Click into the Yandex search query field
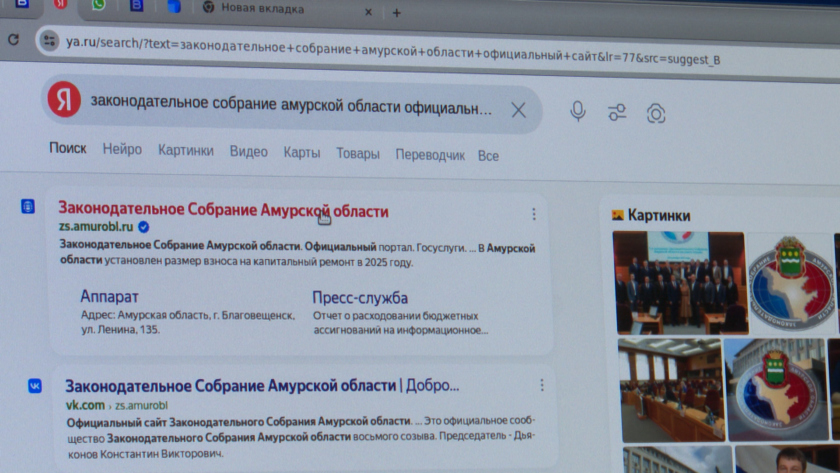Screen dimensions: 840x473 (291, 105)
